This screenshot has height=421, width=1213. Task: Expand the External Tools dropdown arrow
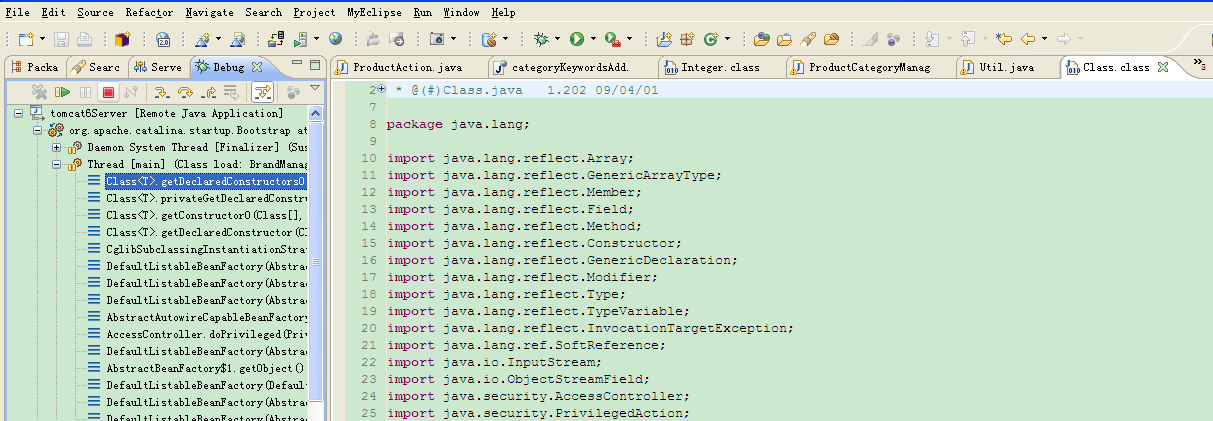pyautogui.click(x=629, y=39)
